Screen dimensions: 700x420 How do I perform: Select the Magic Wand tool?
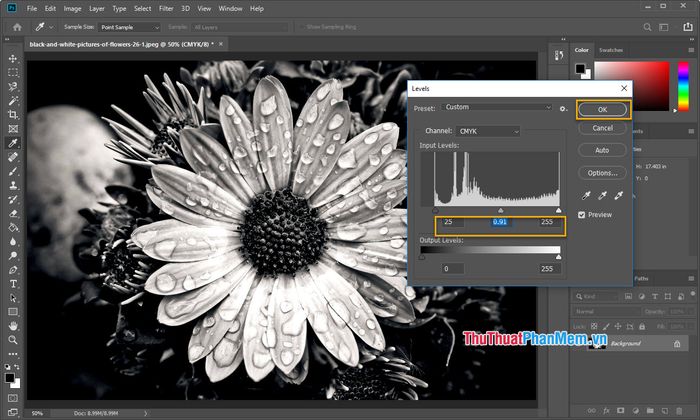tap(13, 100)
